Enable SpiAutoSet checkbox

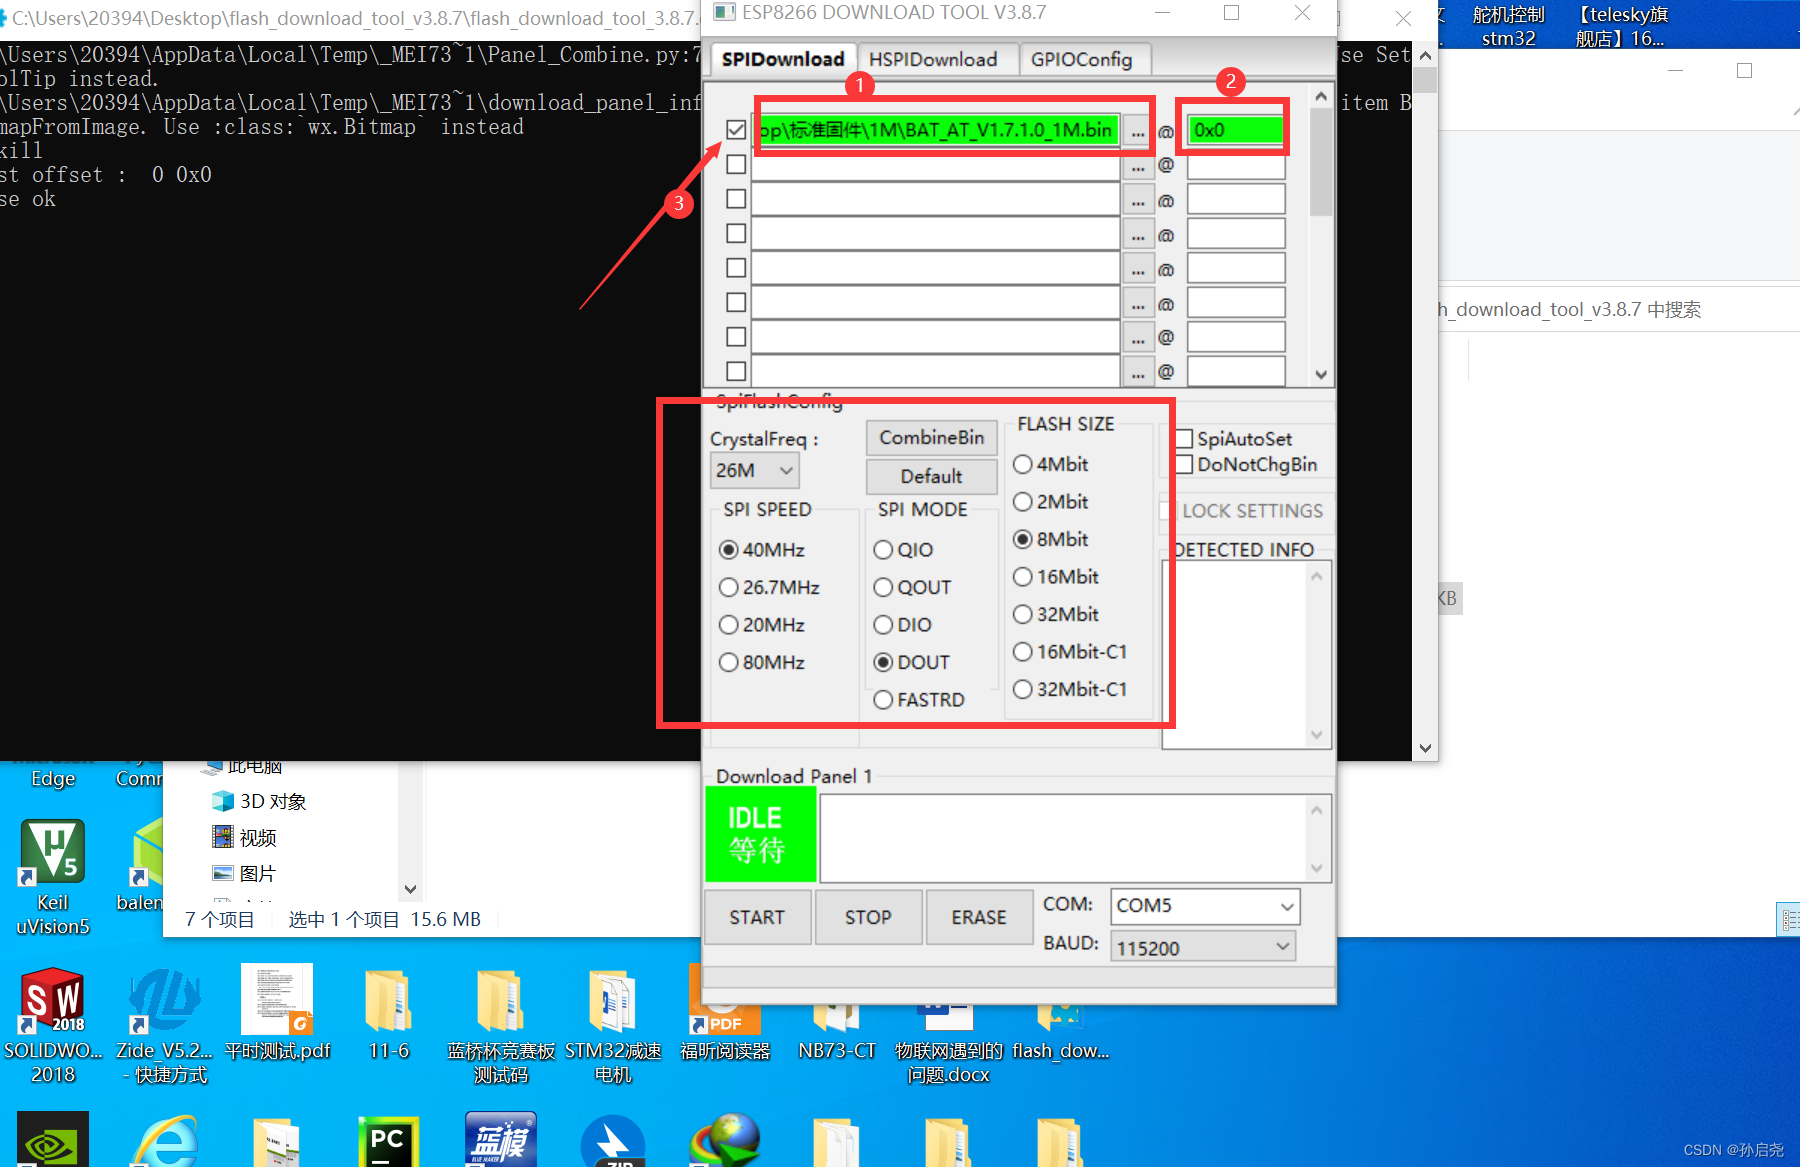coord(1184,438)
